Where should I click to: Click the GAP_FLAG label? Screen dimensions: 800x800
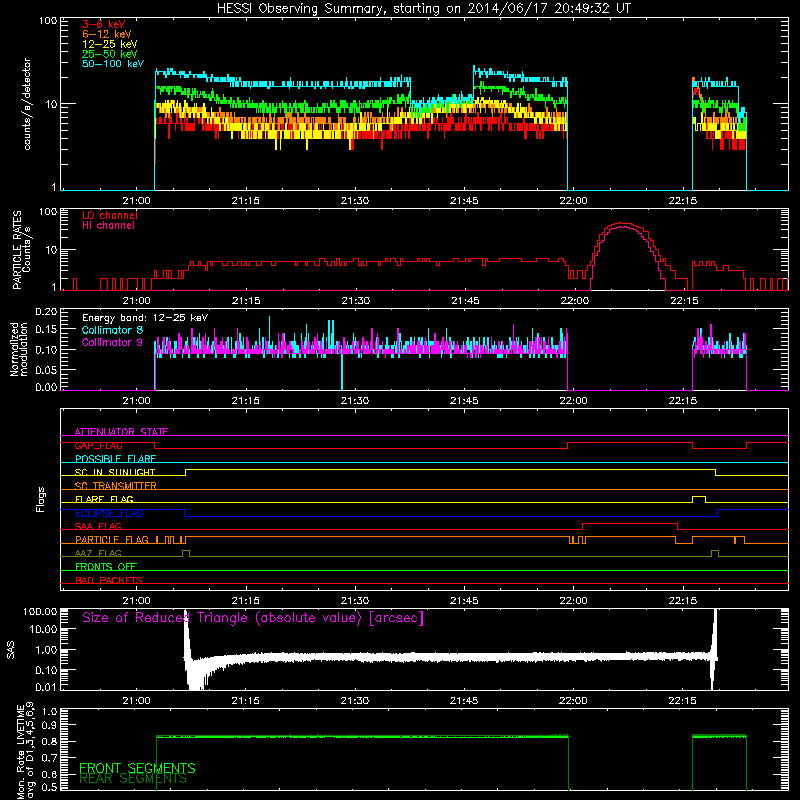[x=98, y=445]
